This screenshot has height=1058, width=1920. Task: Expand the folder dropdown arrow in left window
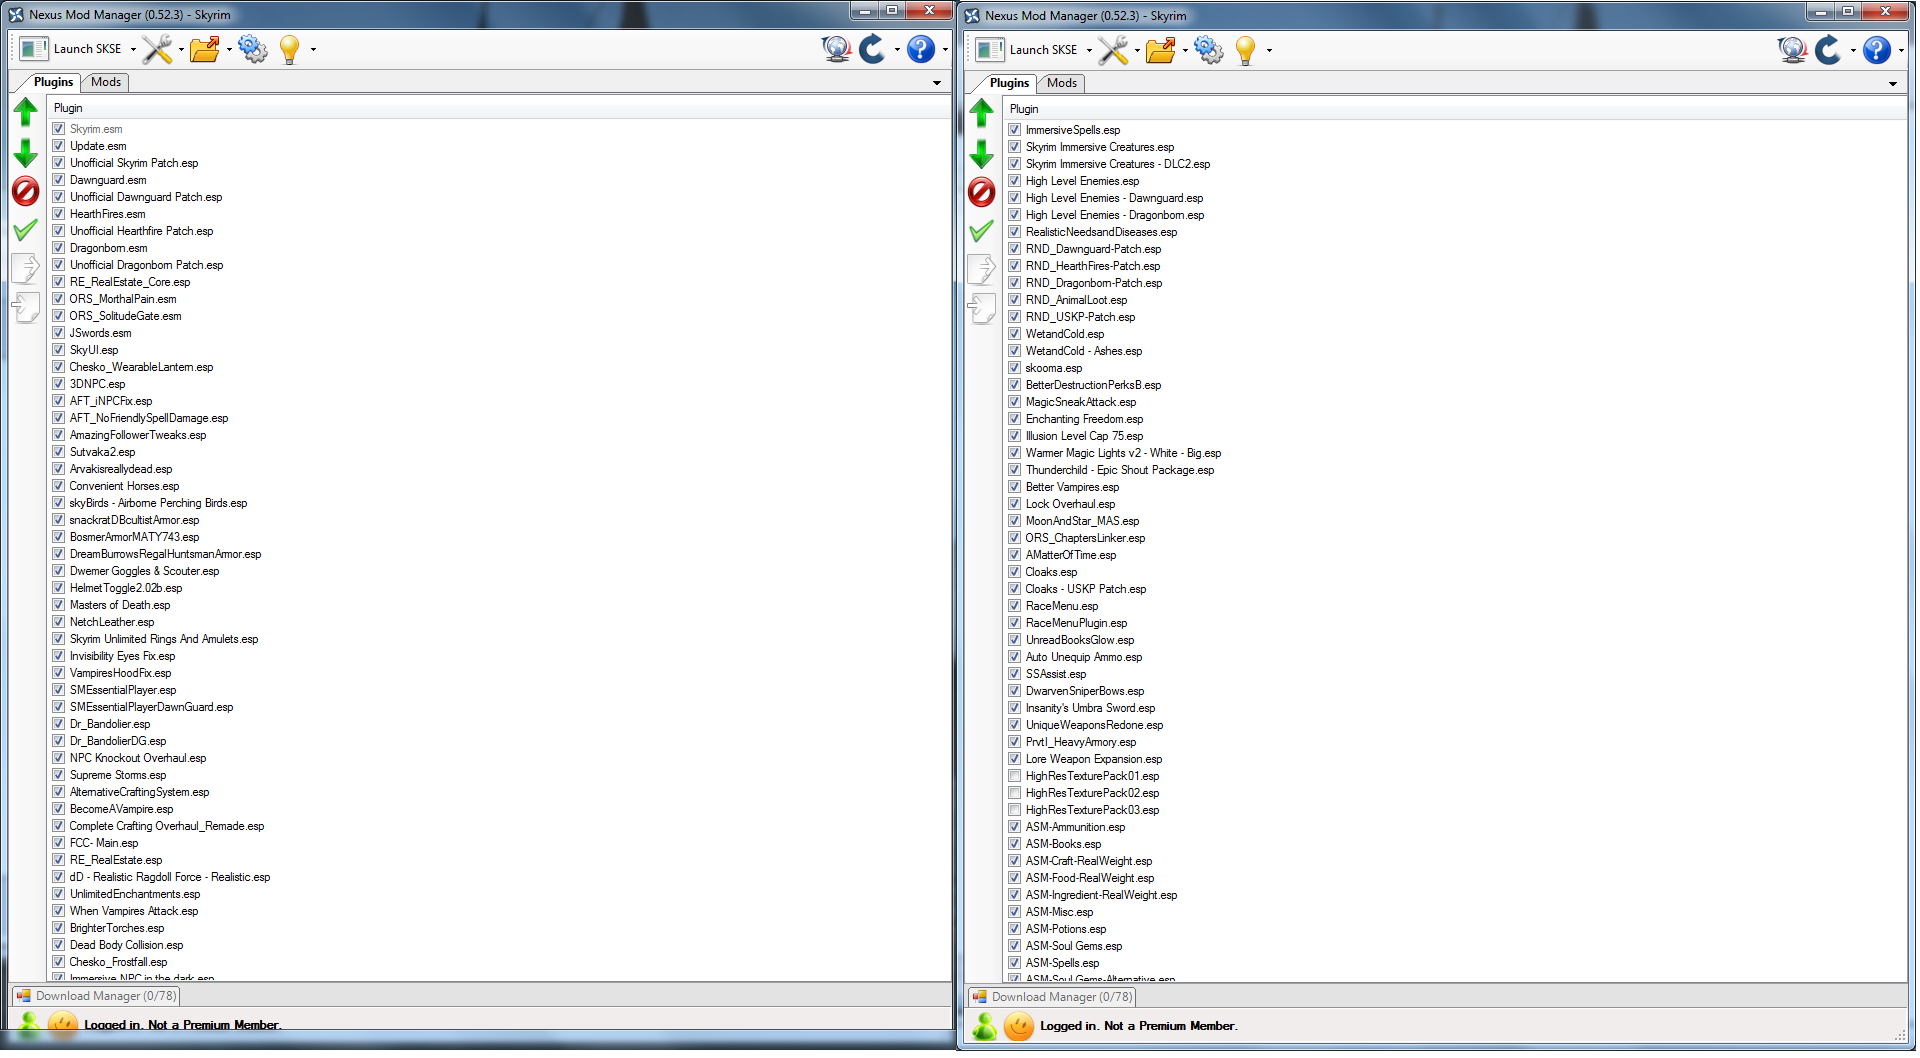229,49
